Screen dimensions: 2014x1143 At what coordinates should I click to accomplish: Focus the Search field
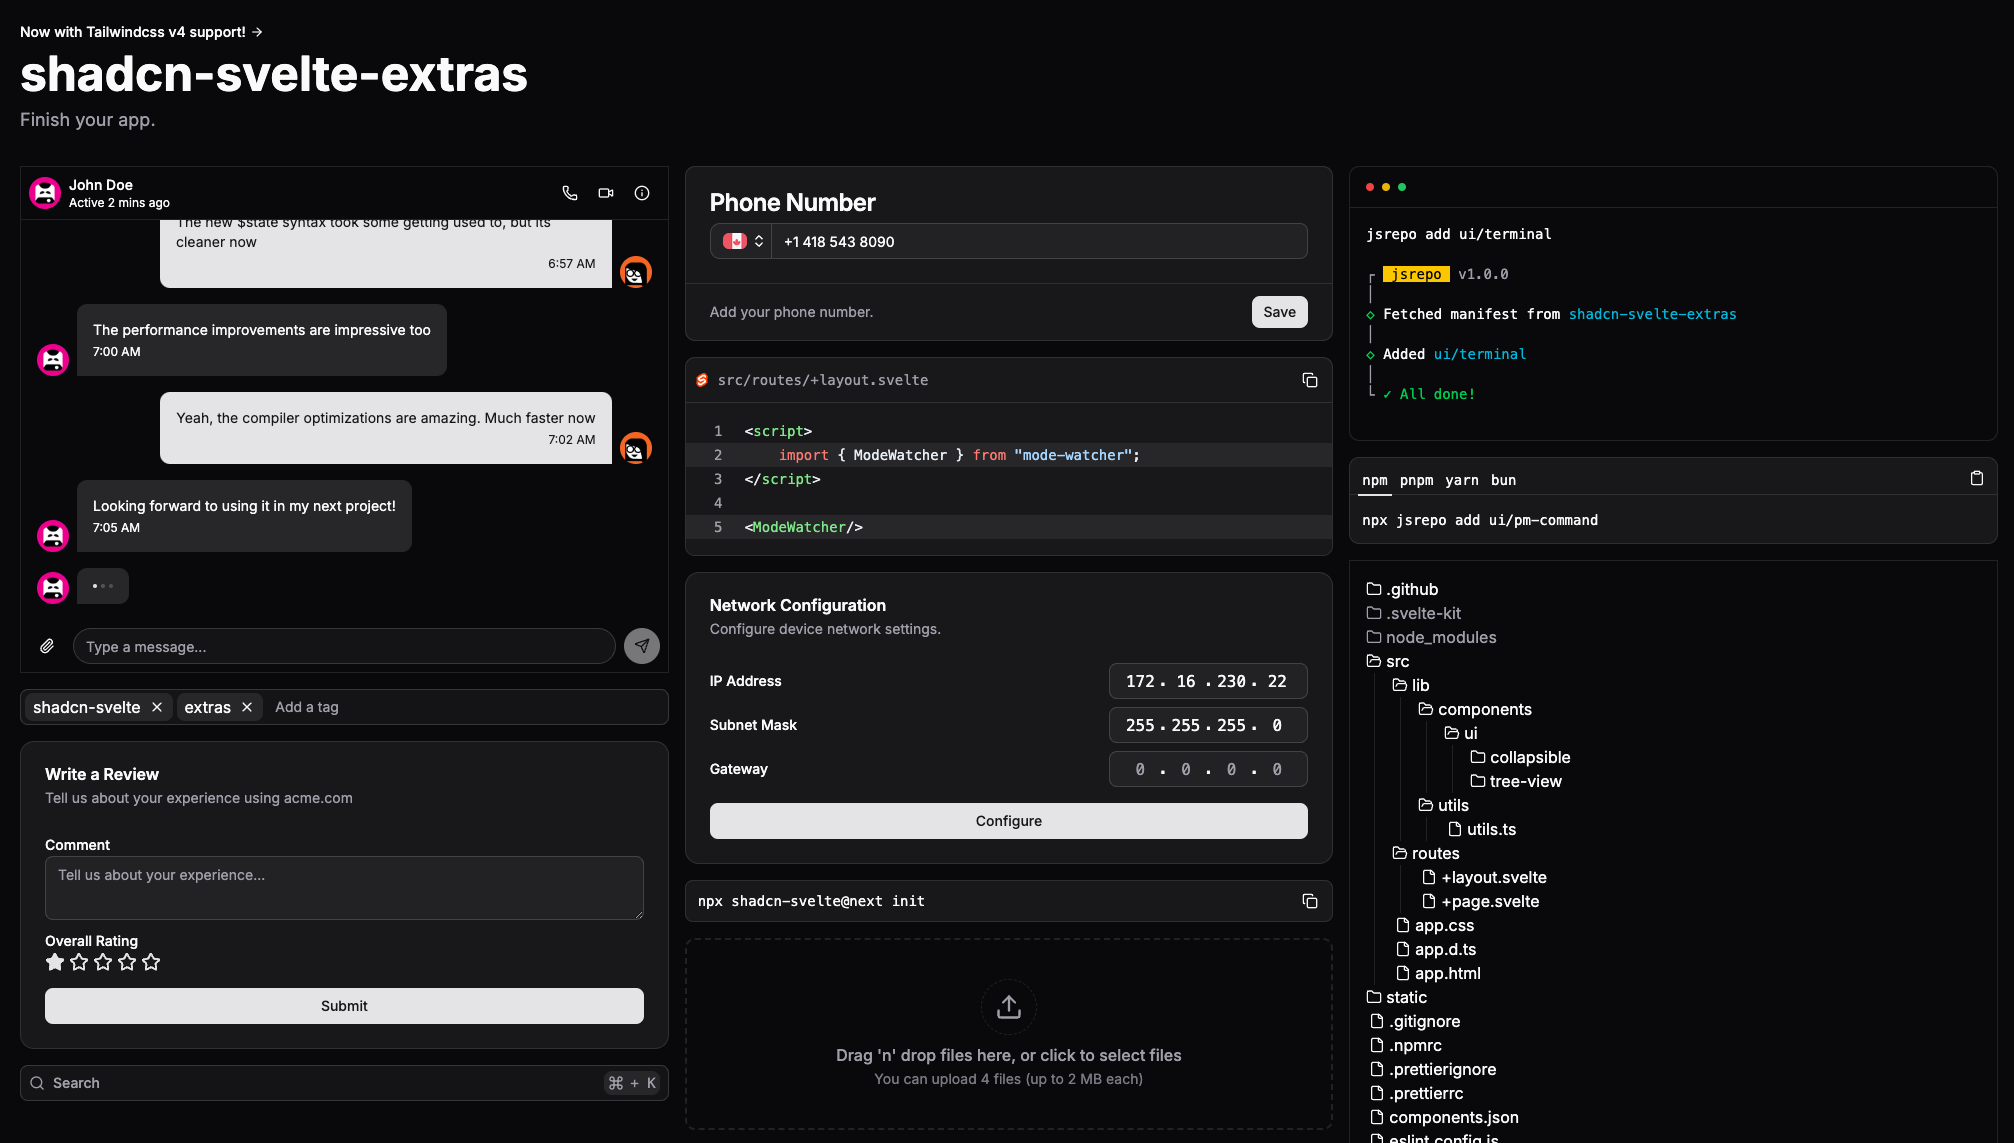coord(320,1083)
